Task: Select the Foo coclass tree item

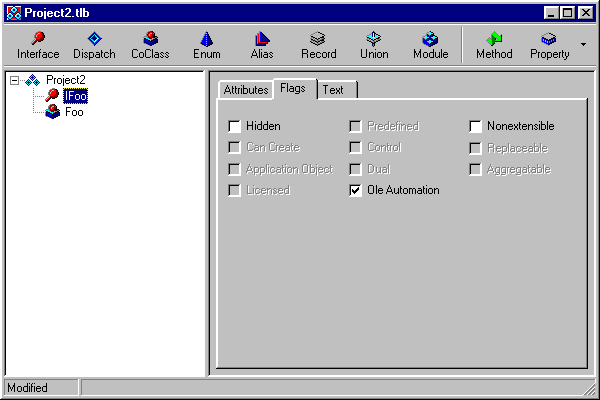Action: click(x=74, y=112)
